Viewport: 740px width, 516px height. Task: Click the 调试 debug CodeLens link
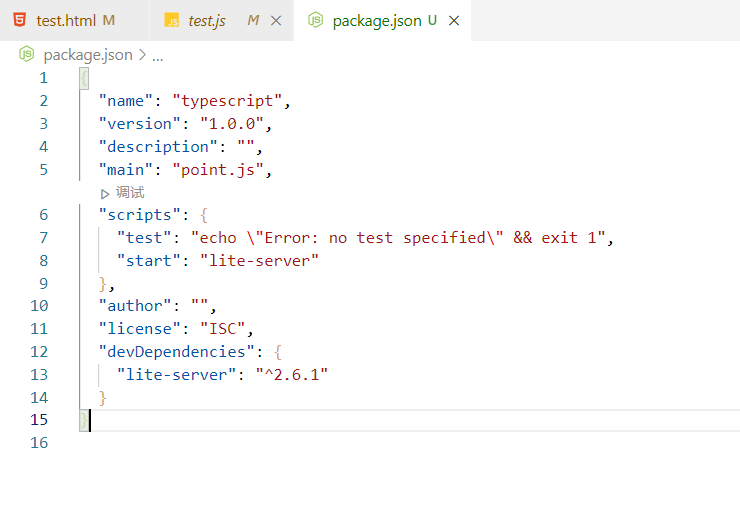130,192
